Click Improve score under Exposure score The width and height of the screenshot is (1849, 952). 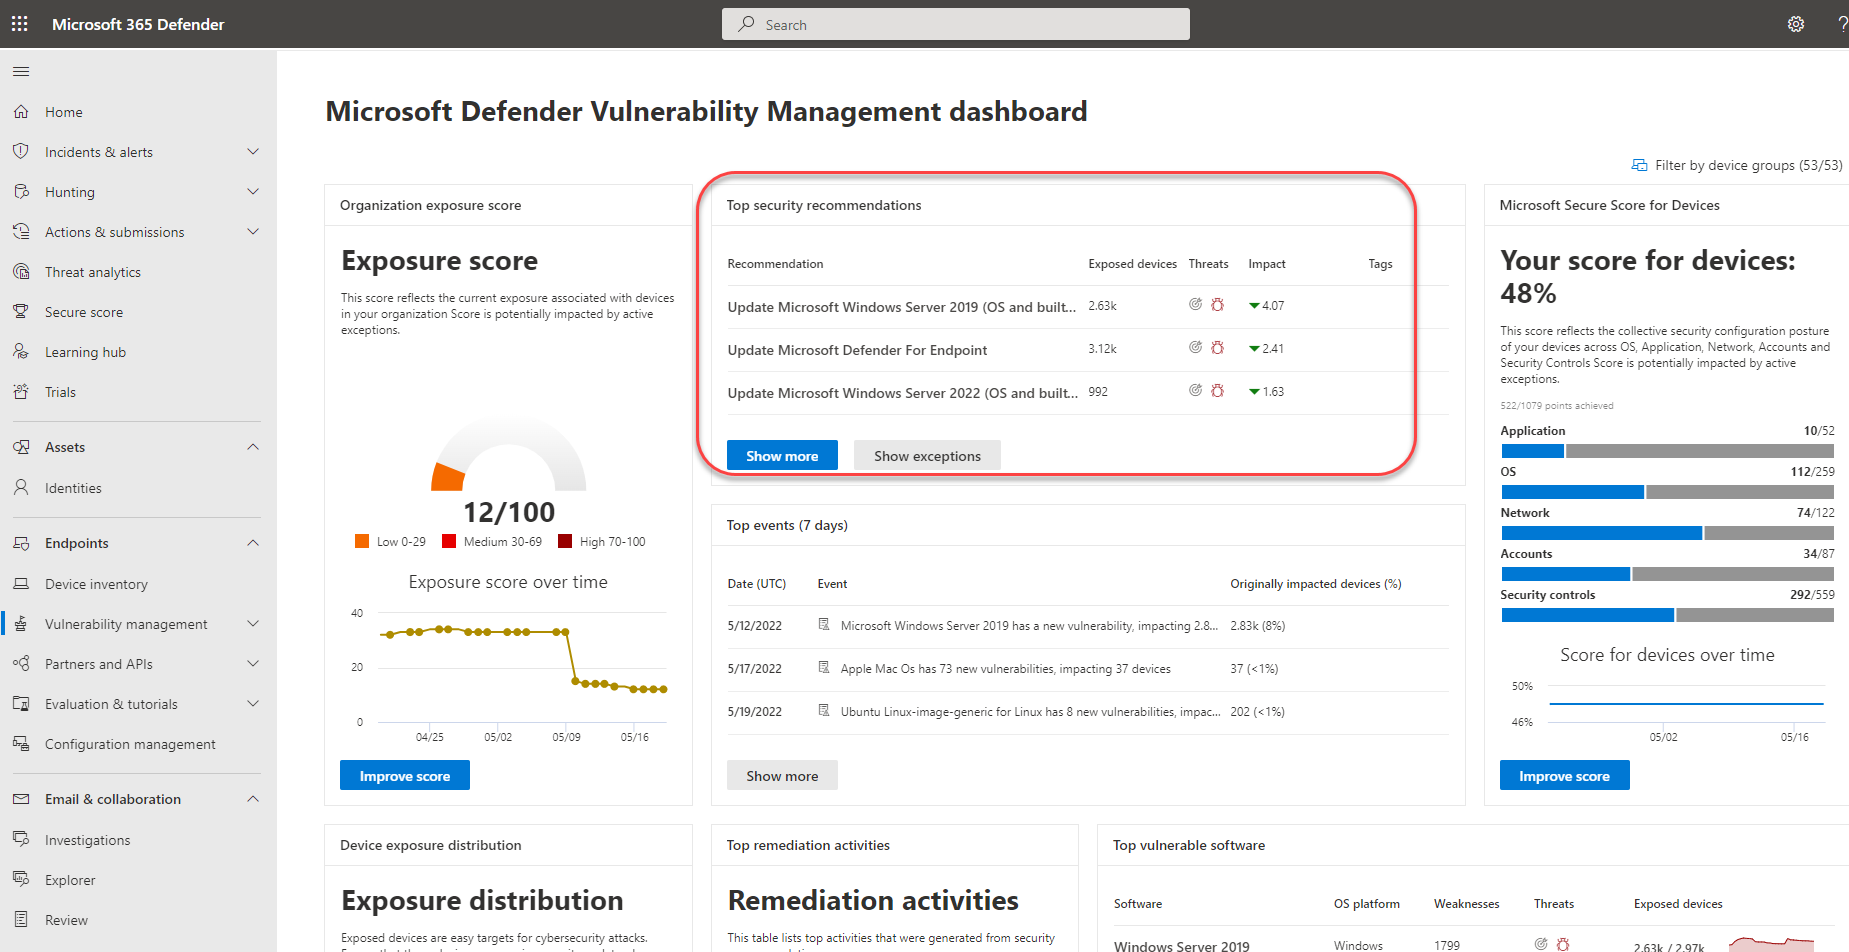coord(405,775)
